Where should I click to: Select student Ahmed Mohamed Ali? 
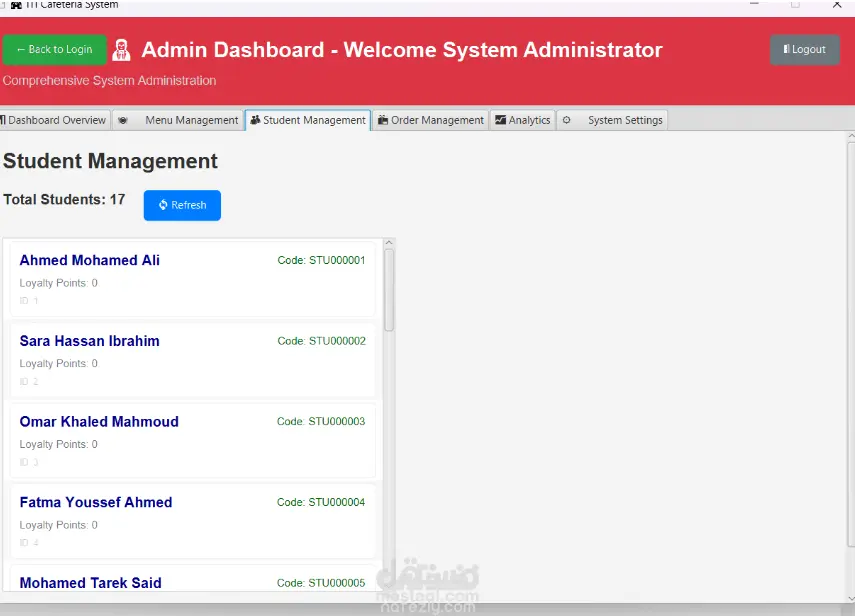(192, 279)
